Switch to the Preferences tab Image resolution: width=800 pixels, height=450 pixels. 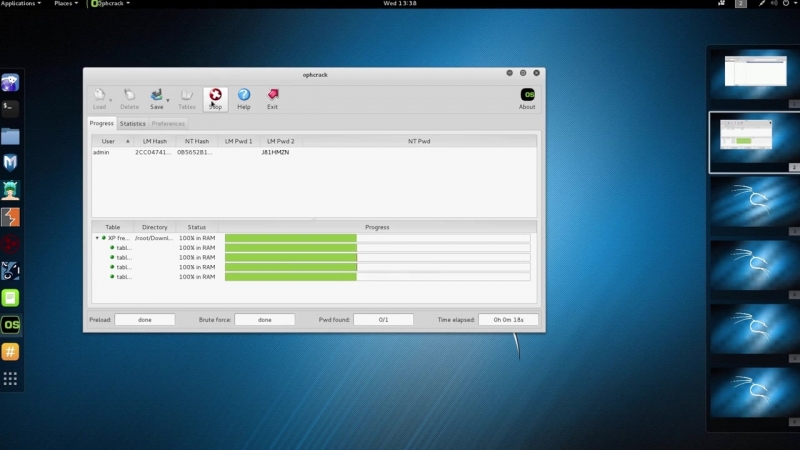point(168,123)
